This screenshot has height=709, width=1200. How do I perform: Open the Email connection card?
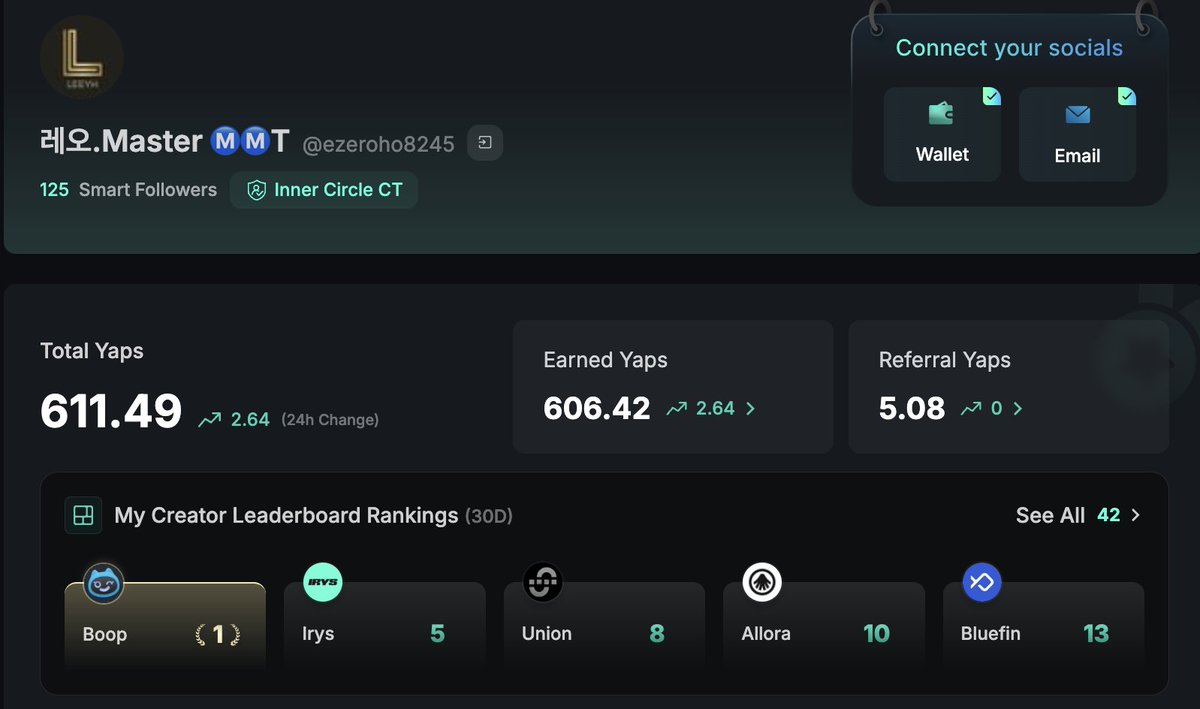[1077, 134]
